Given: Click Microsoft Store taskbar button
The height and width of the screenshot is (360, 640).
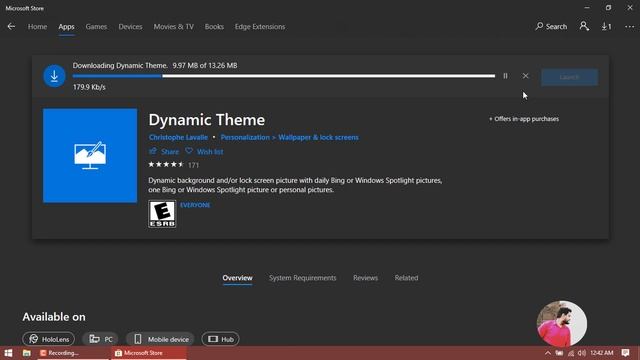Looking at the screenshot, I should (x=149, y=353).
